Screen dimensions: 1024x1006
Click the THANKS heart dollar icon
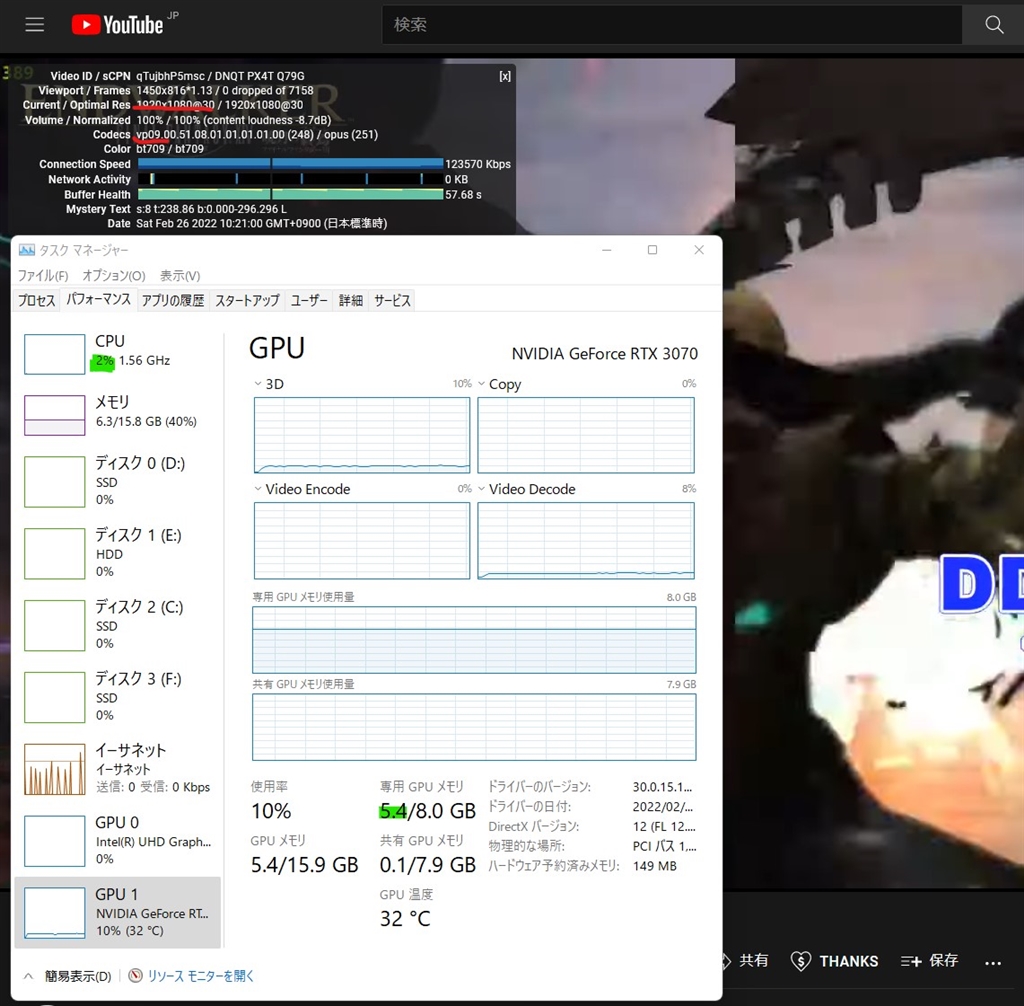click(801, 961)
